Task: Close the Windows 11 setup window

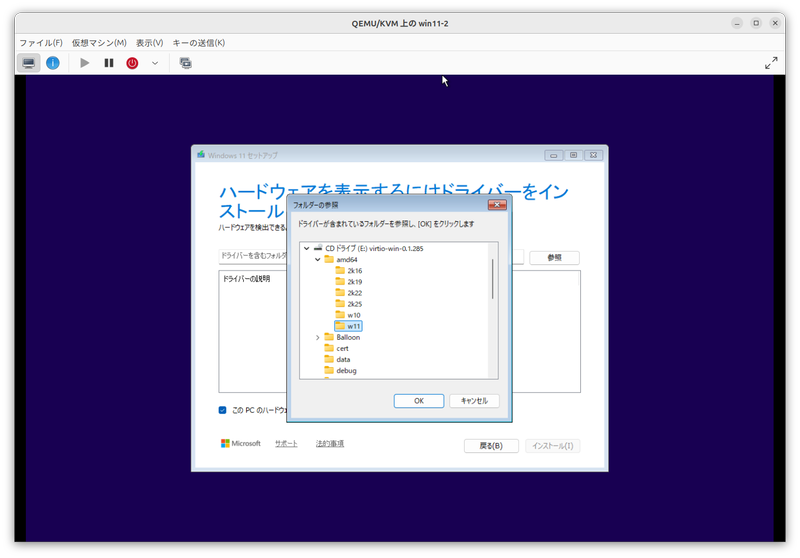Action: coord(593,155)
